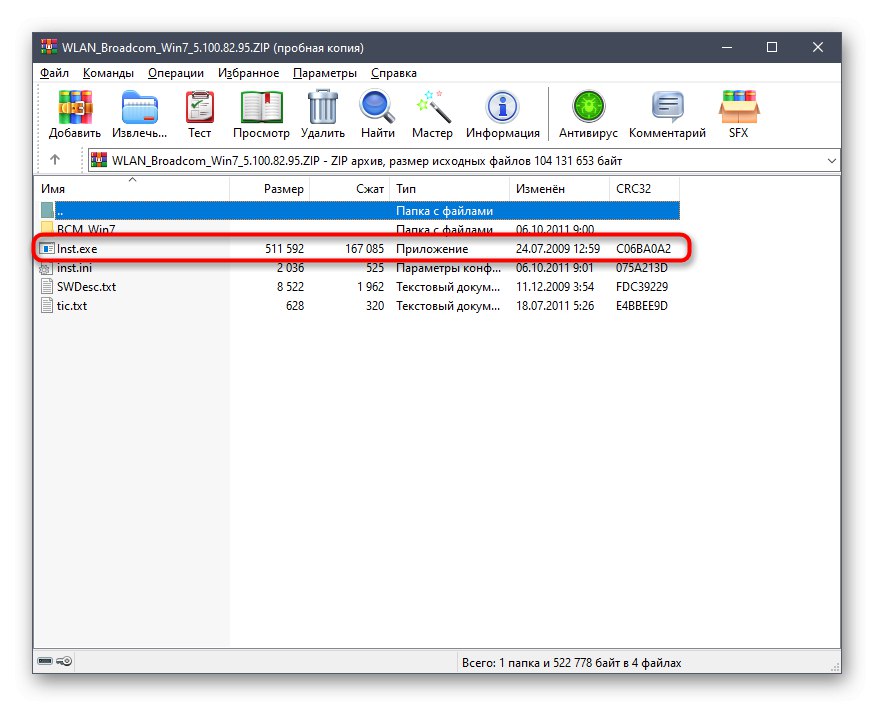This screenshot has width=874, height=706.
Task: Click the parent folder '..' icon
Action: pyautogui.click(x=47, y=211)
